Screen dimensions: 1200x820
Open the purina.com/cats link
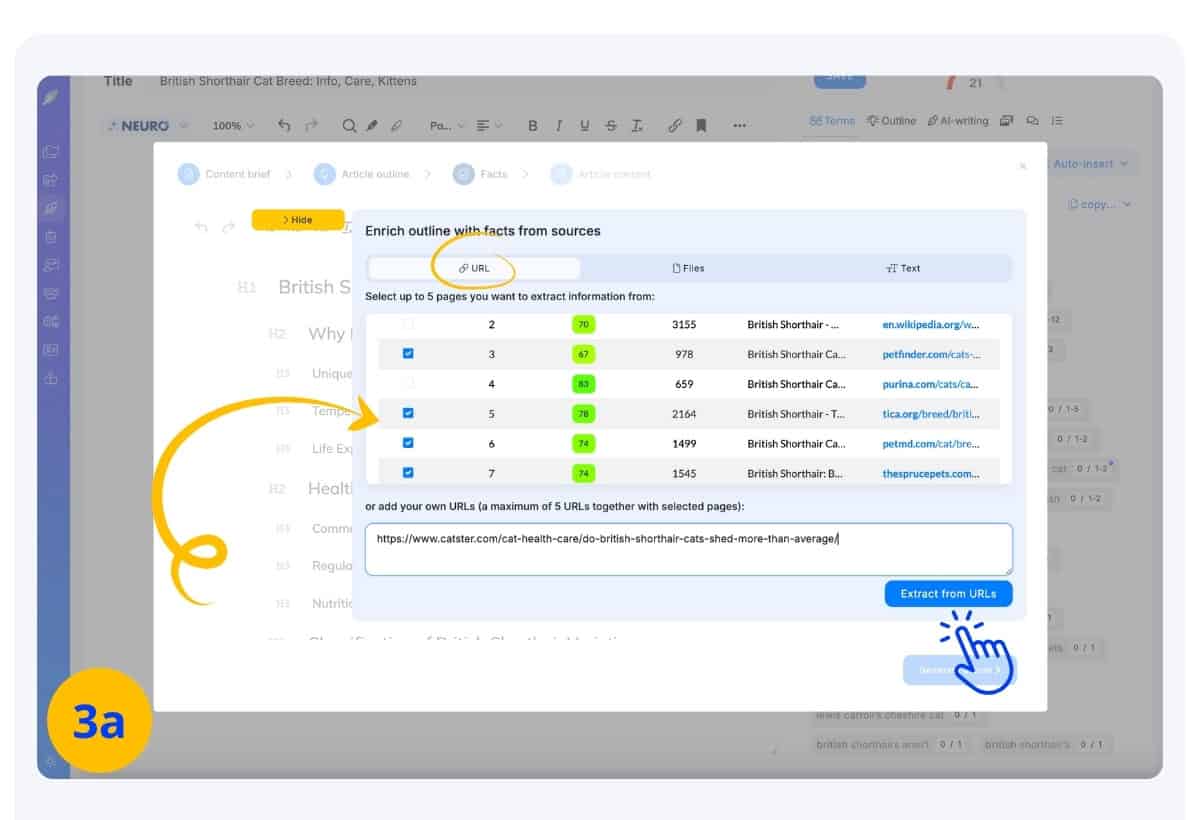(931, 384)
